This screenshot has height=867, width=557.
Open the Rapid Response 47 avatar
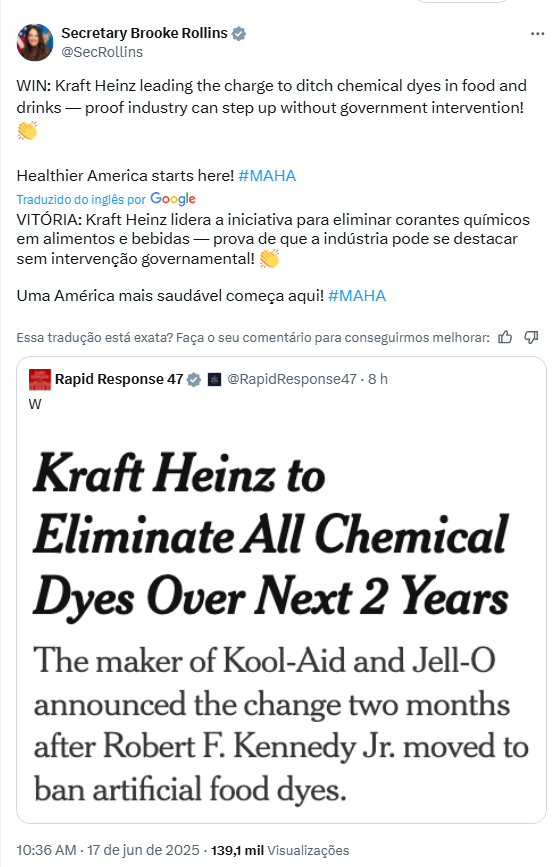[40, 379]
